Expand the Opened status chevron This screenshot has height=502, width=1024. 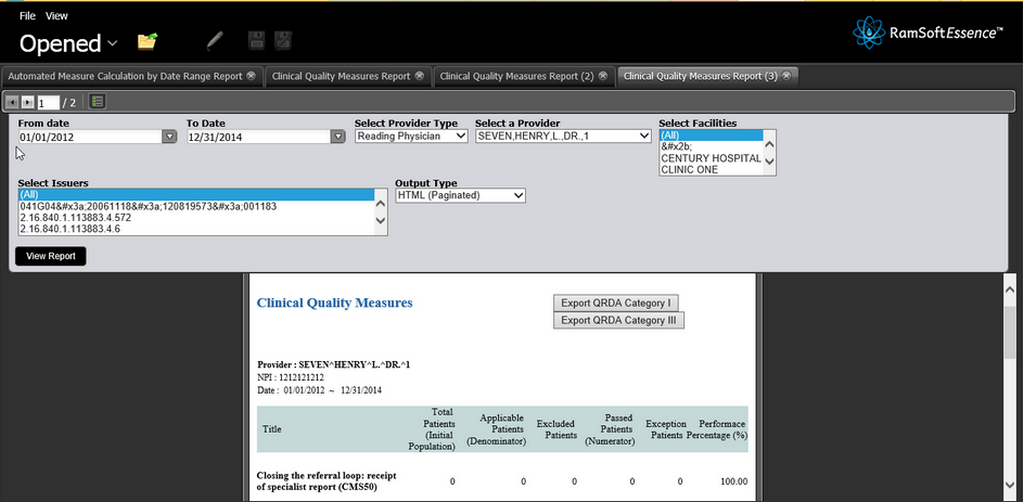[113, 44]
